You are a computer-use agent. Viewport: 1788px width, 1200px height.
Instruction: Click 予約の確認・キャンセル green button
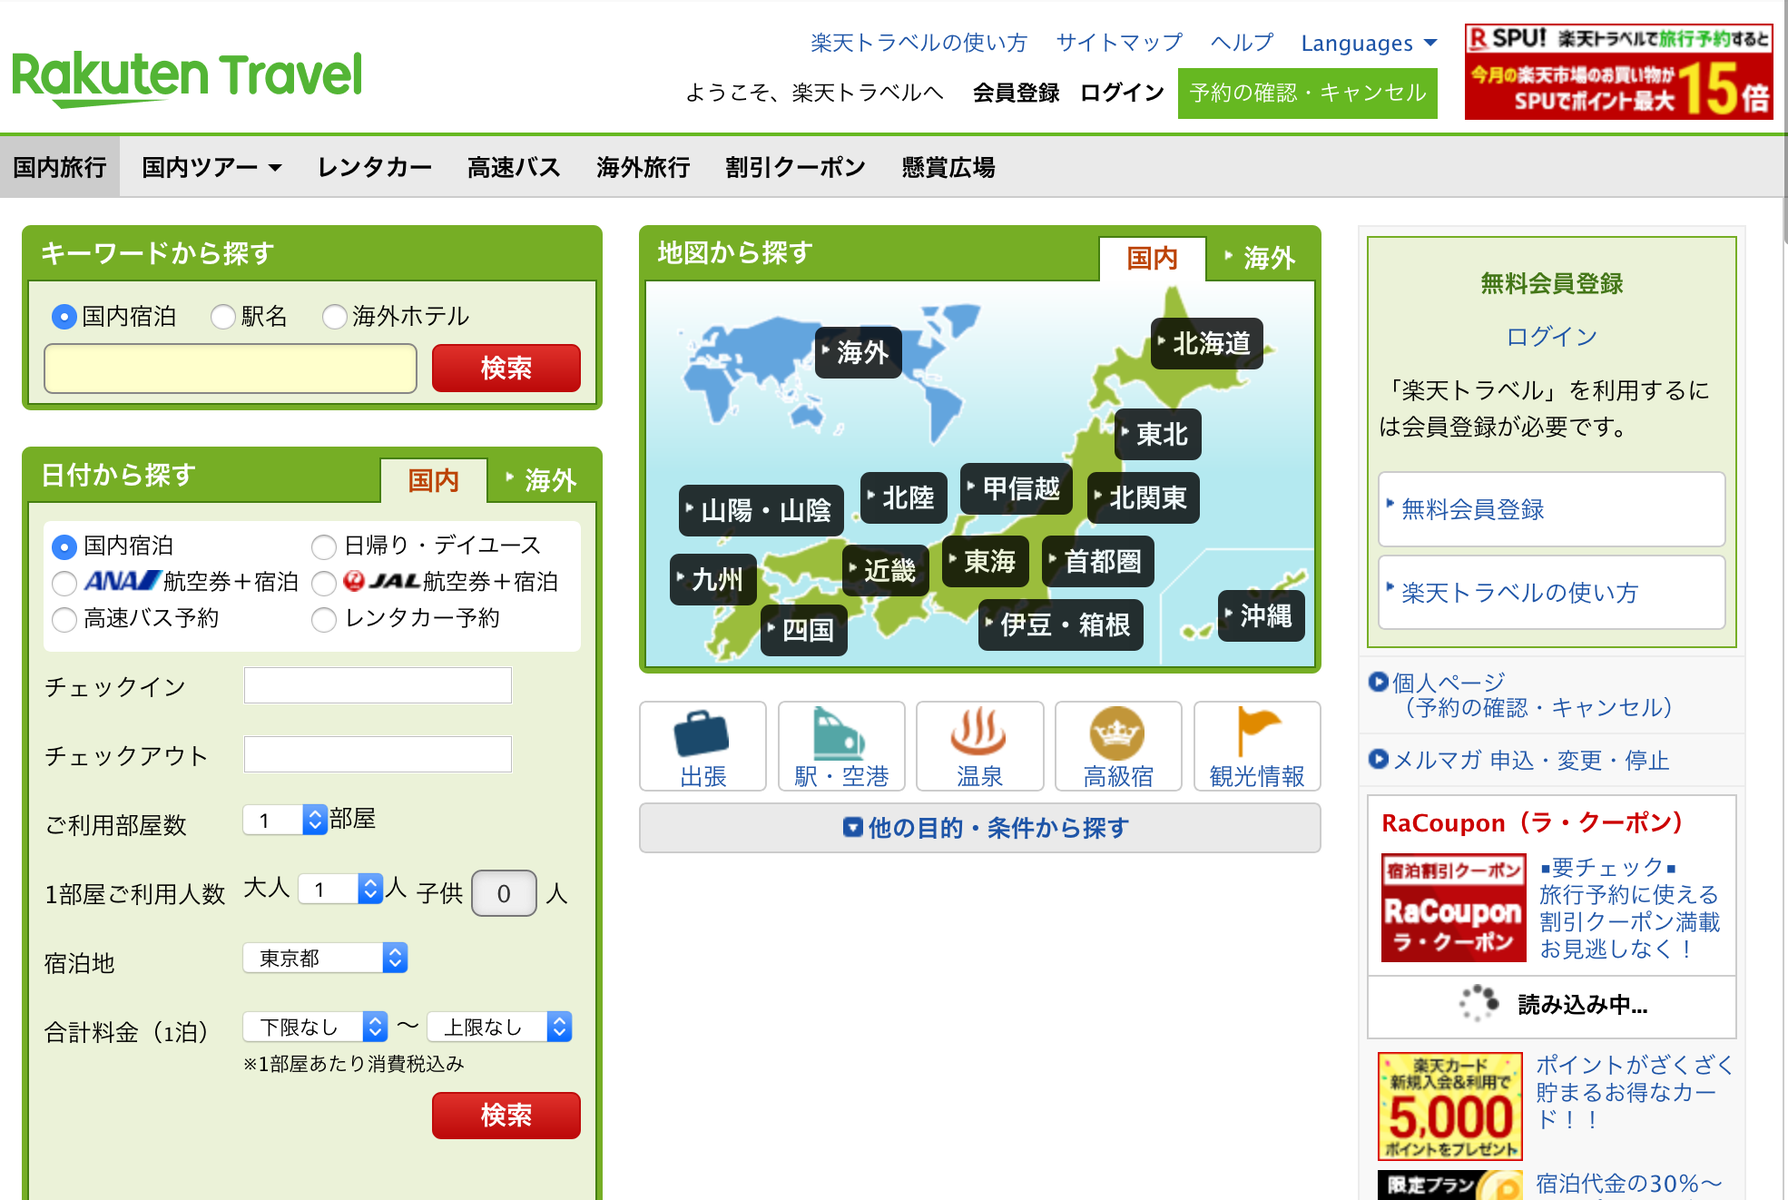pyautogui.click(x=1308, y=93)
